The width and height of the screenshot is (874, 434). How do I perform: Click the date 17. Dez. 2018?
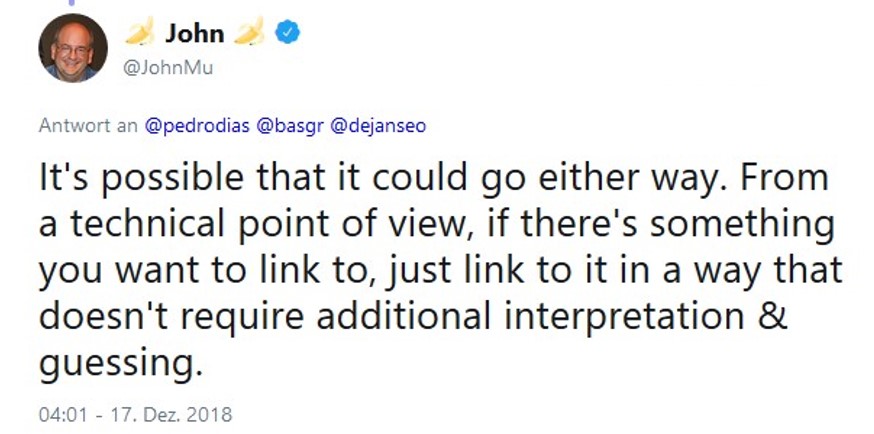click(171, 415)
